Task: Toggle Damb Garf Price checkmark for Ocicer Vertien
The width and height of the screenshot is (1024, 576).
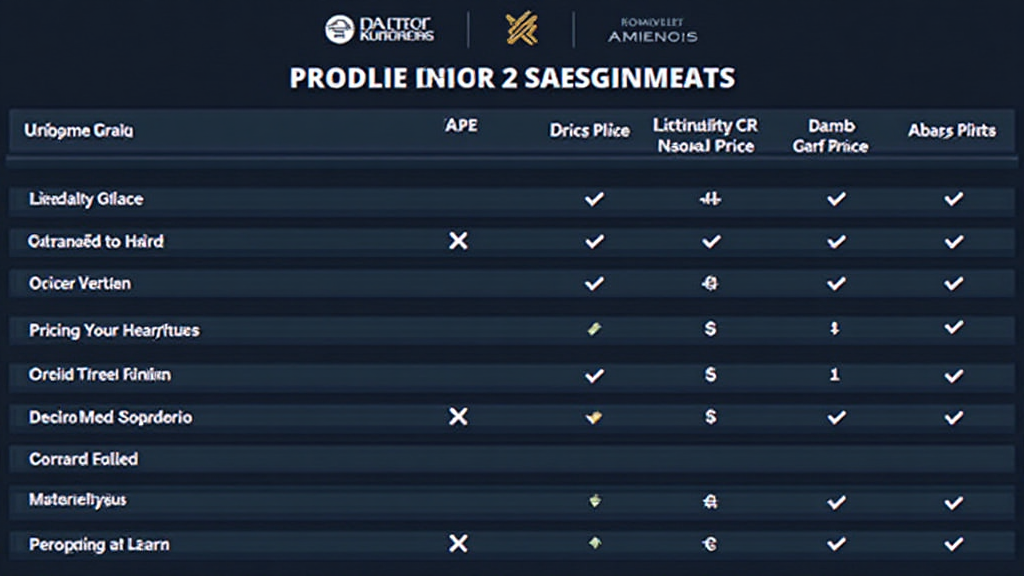Action: point(836,284)
